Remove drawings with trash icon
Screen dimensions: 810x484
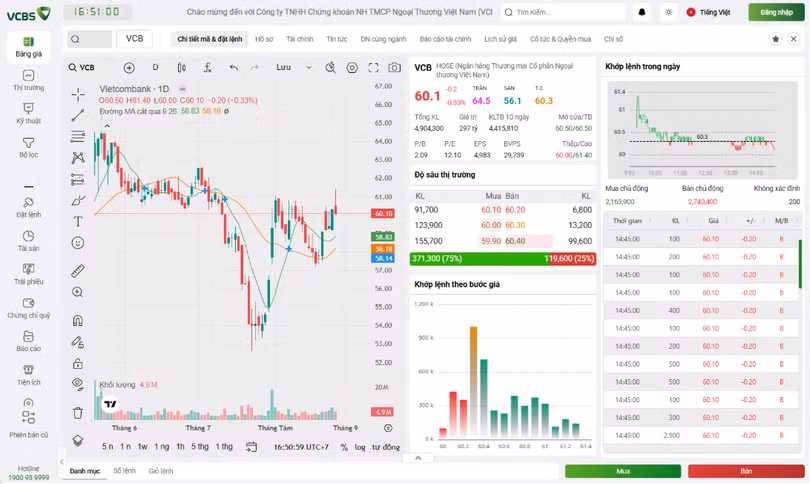(78, 413)
